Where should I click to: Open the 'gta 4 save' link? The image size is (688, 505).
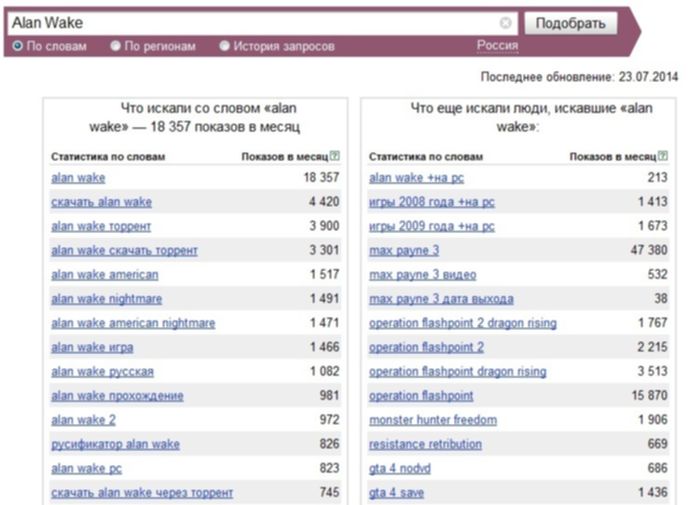(397, 493)
